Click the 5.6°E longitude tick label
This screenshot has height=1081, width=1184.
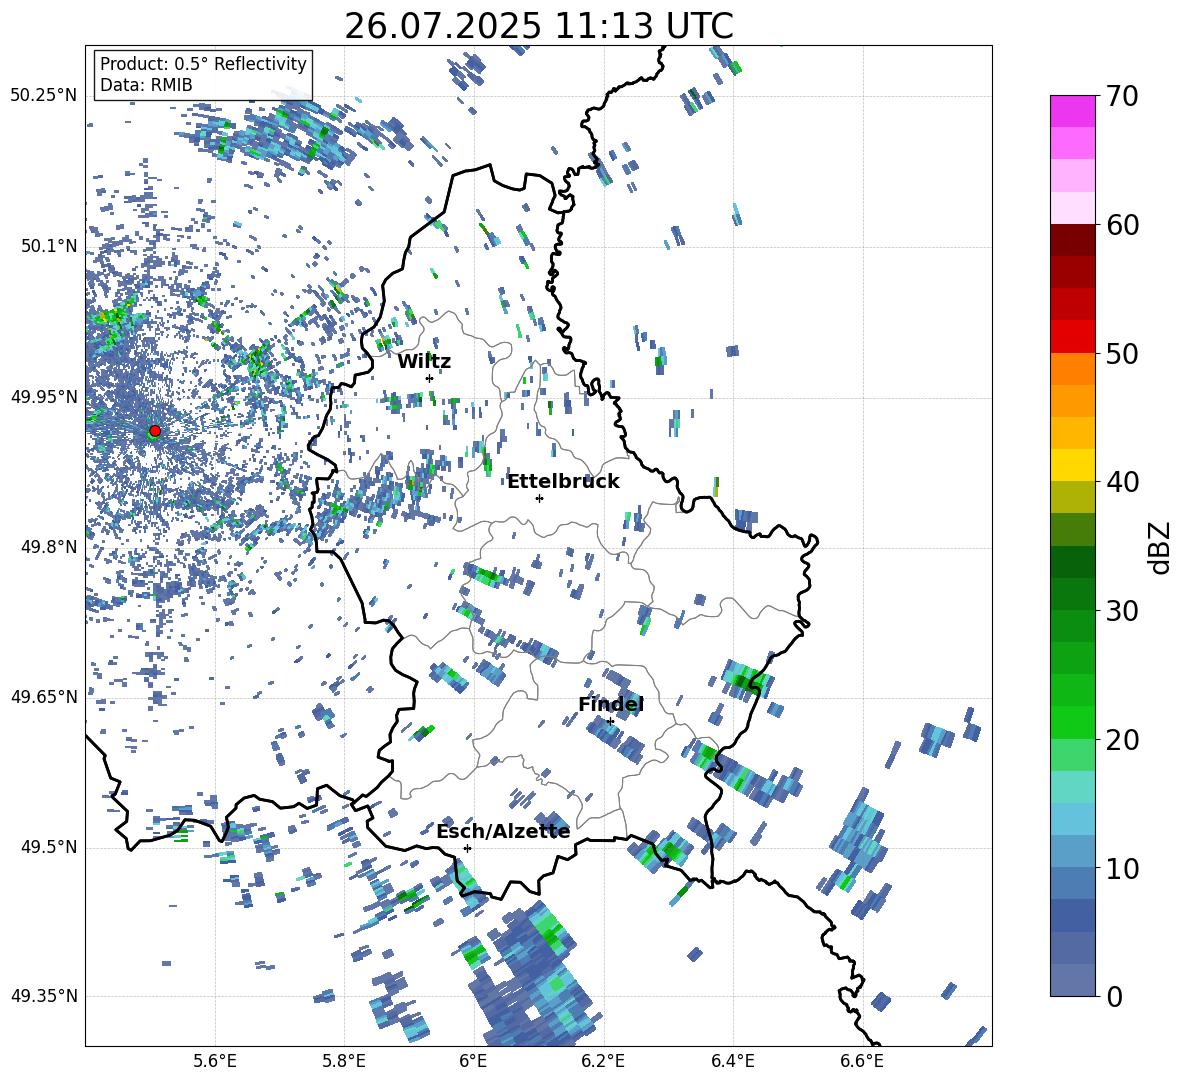[x=214, y=1061]
